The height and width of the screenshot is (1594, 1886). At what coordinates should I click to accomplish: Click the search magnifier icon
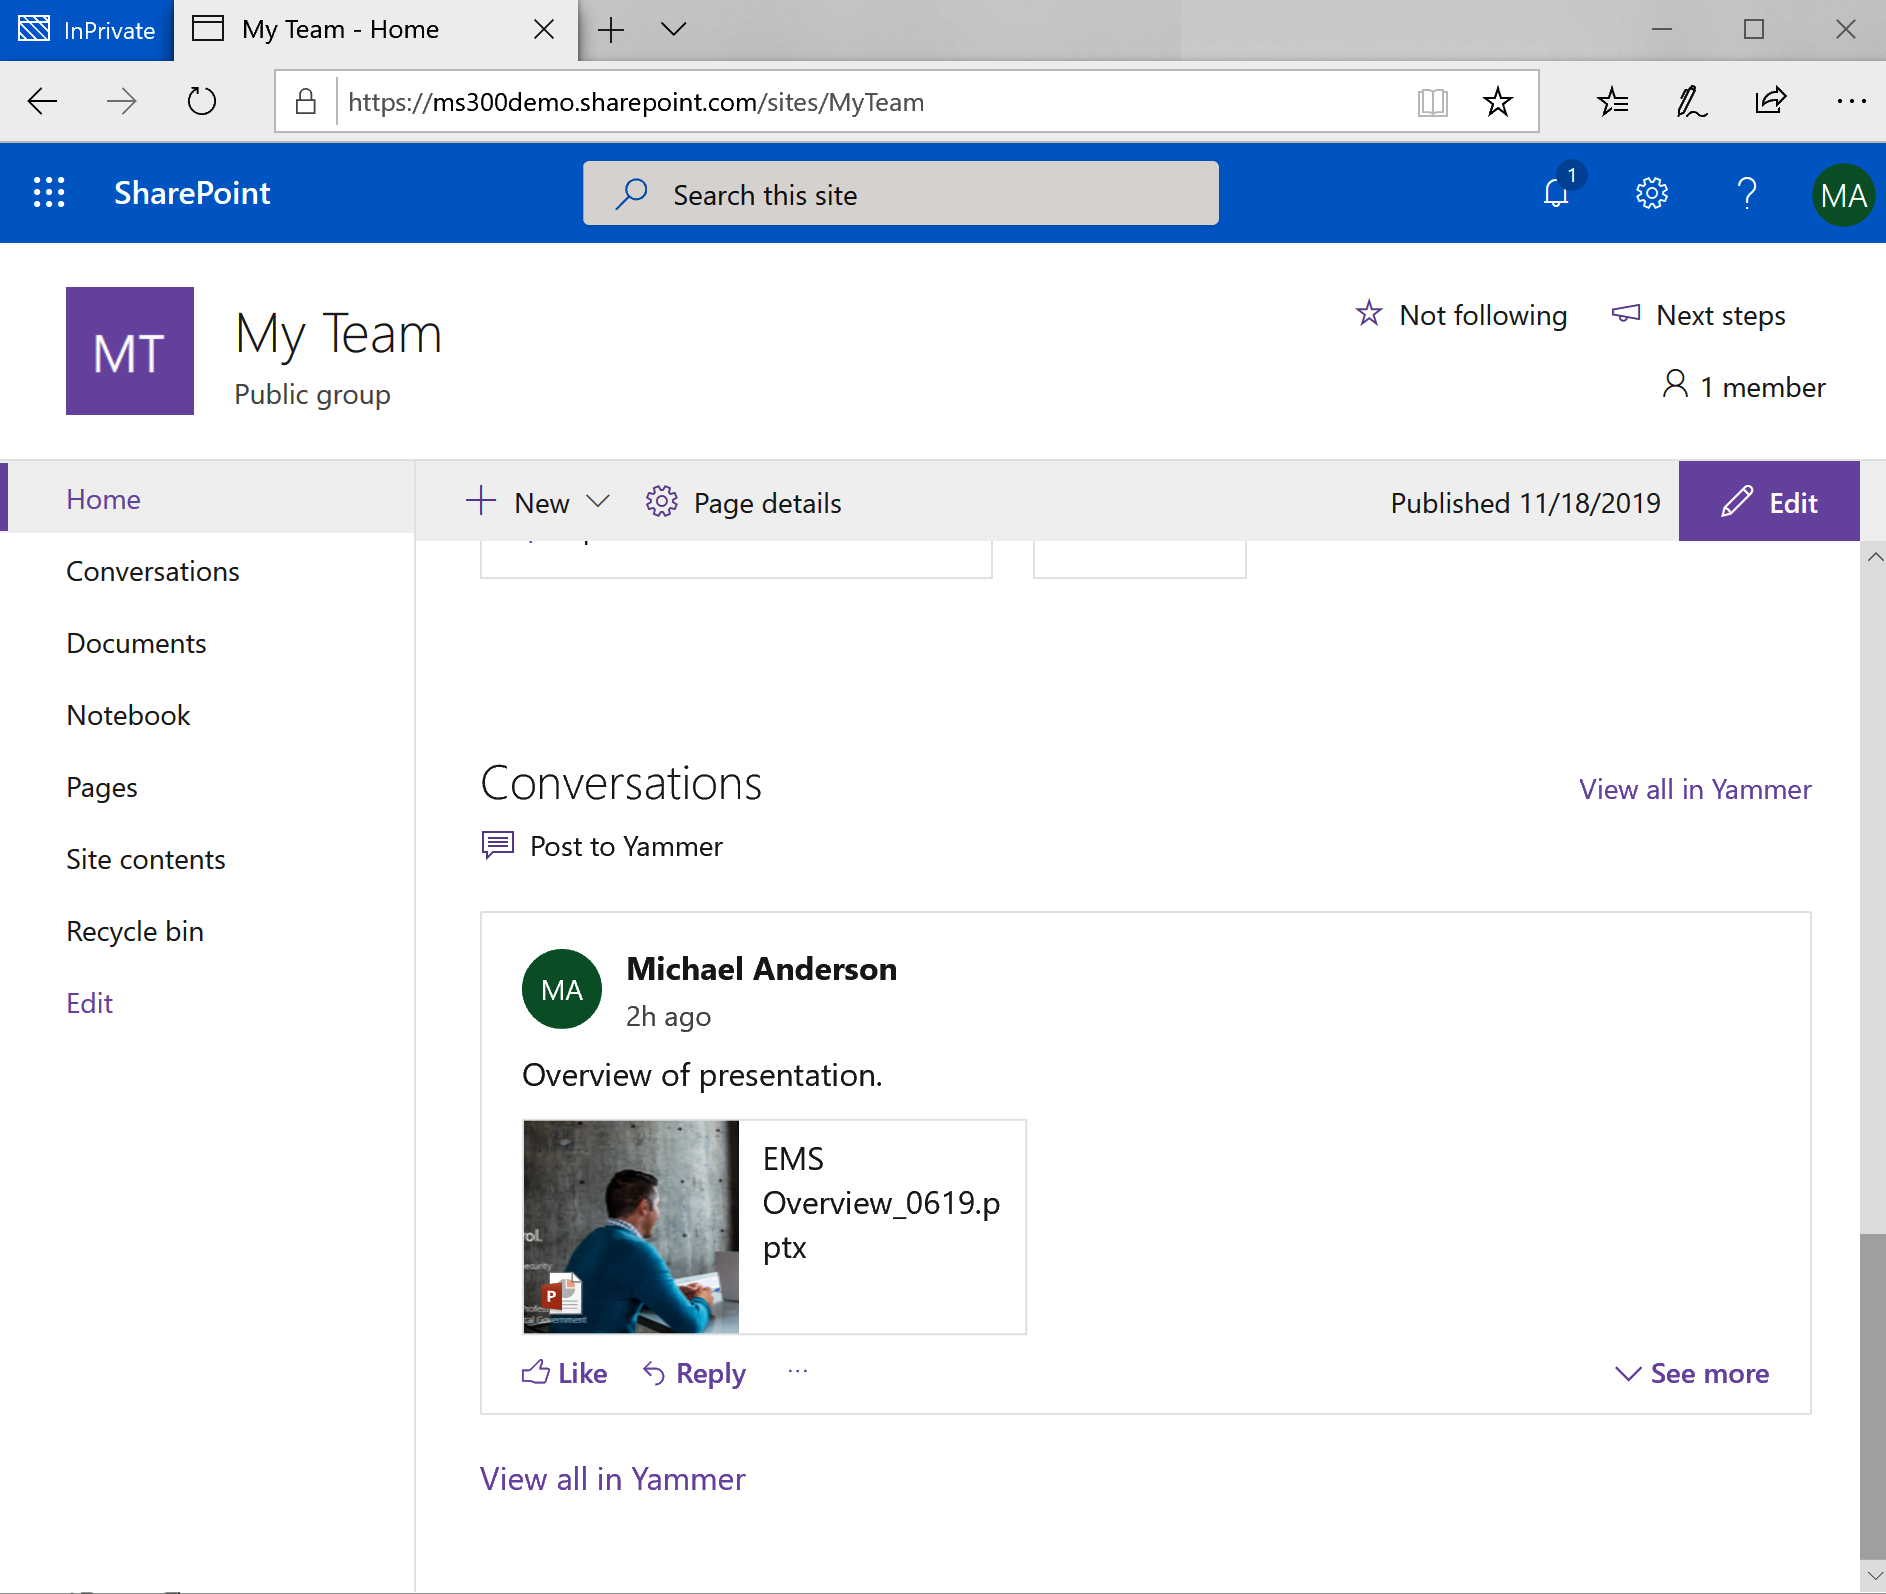[631, 193]
